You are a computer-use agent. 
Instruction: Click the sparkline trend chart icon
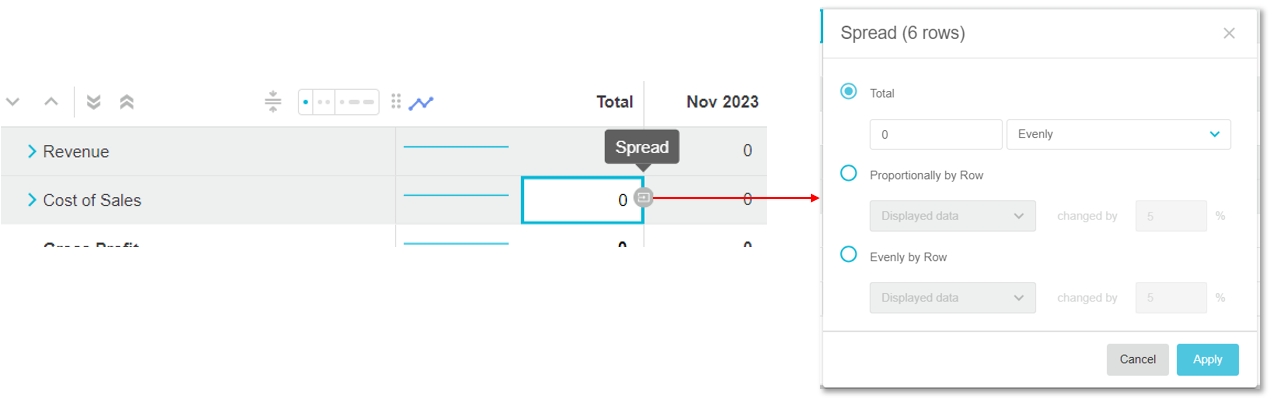tap(421, 102)
